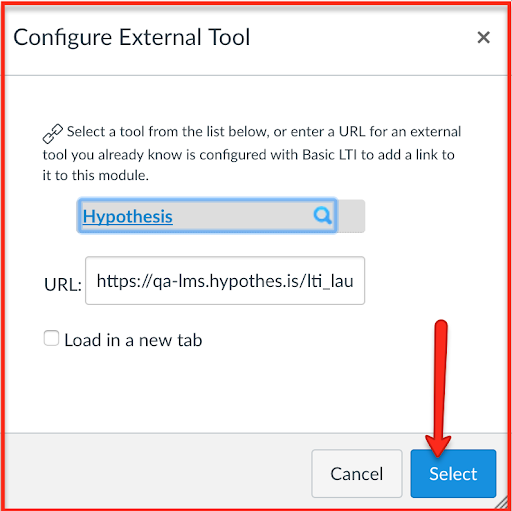Click the gray area right of the Hypothesis entry
Screen dimensions: 512x511
[x=351, y=216]
